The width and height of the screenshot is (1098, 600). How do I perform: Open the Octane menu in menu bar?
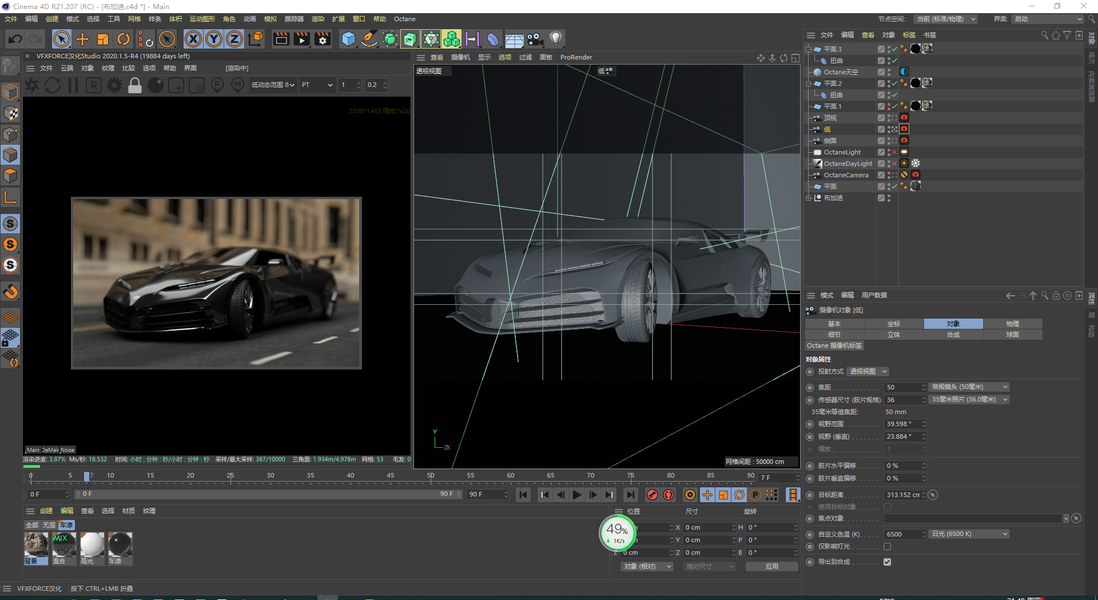(x=404, y=19)
